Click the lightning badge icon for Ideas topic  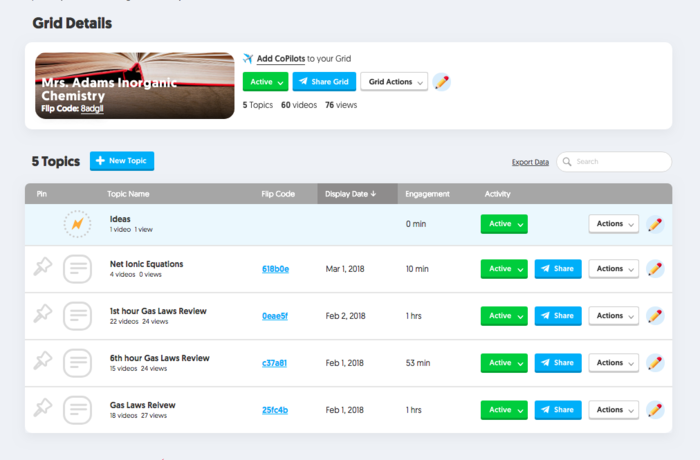point(77,224)
